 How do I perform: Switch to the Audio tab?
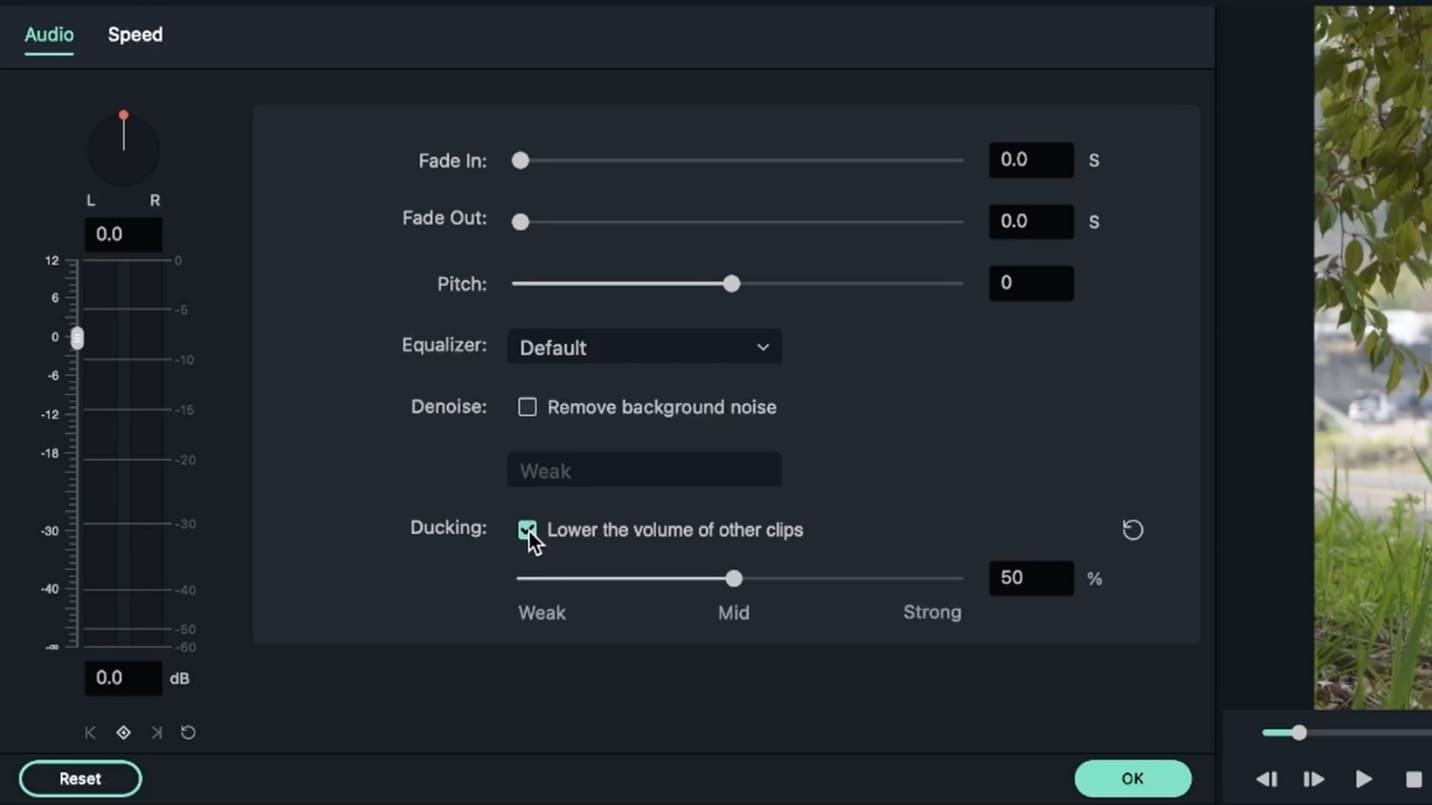pyautogui.click(x=49, y=35)
